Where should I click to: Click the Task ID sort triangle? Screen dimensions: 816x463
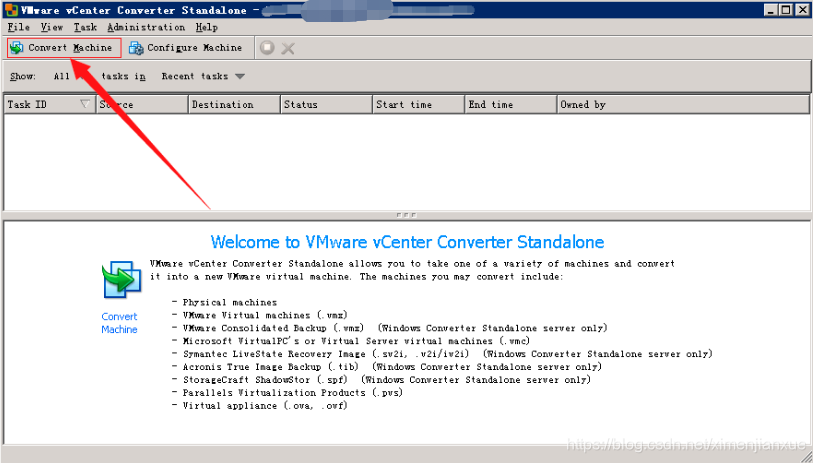coord(85,104)
